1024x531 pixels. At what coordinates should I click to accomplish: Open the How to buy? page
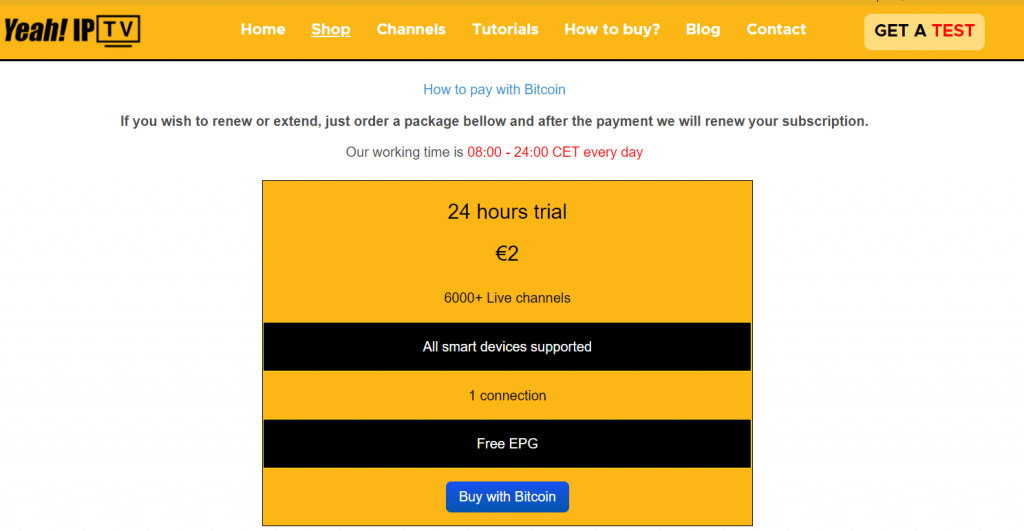612,29
